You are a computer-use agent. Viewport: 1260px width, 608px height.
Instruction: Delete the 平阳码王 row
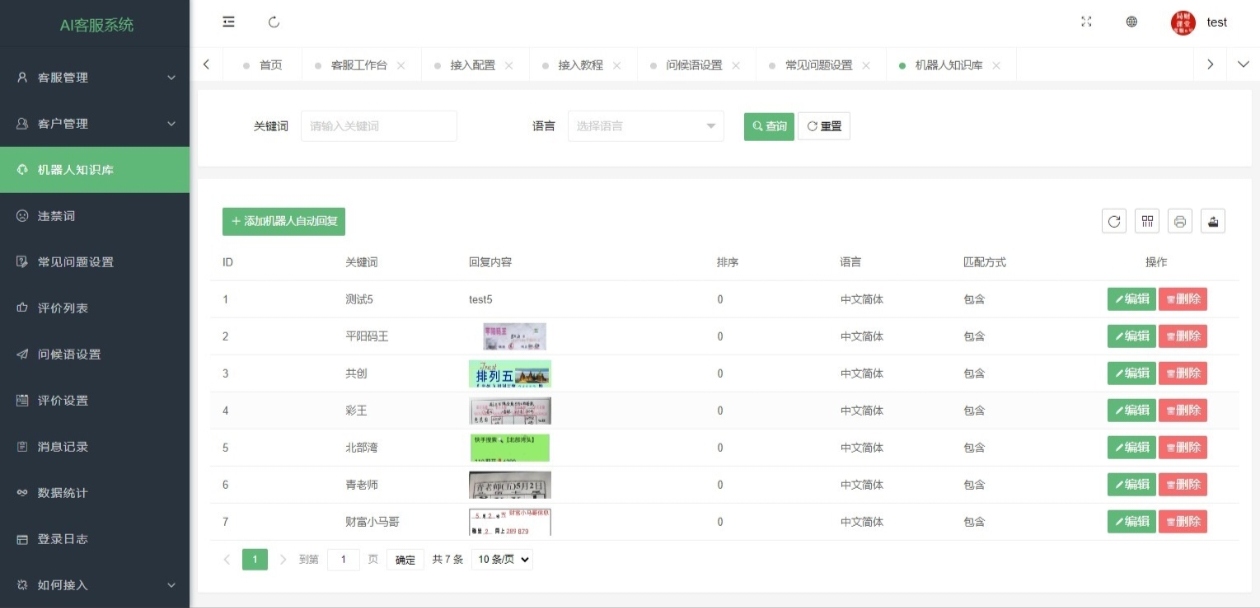tap(1183, 336)
